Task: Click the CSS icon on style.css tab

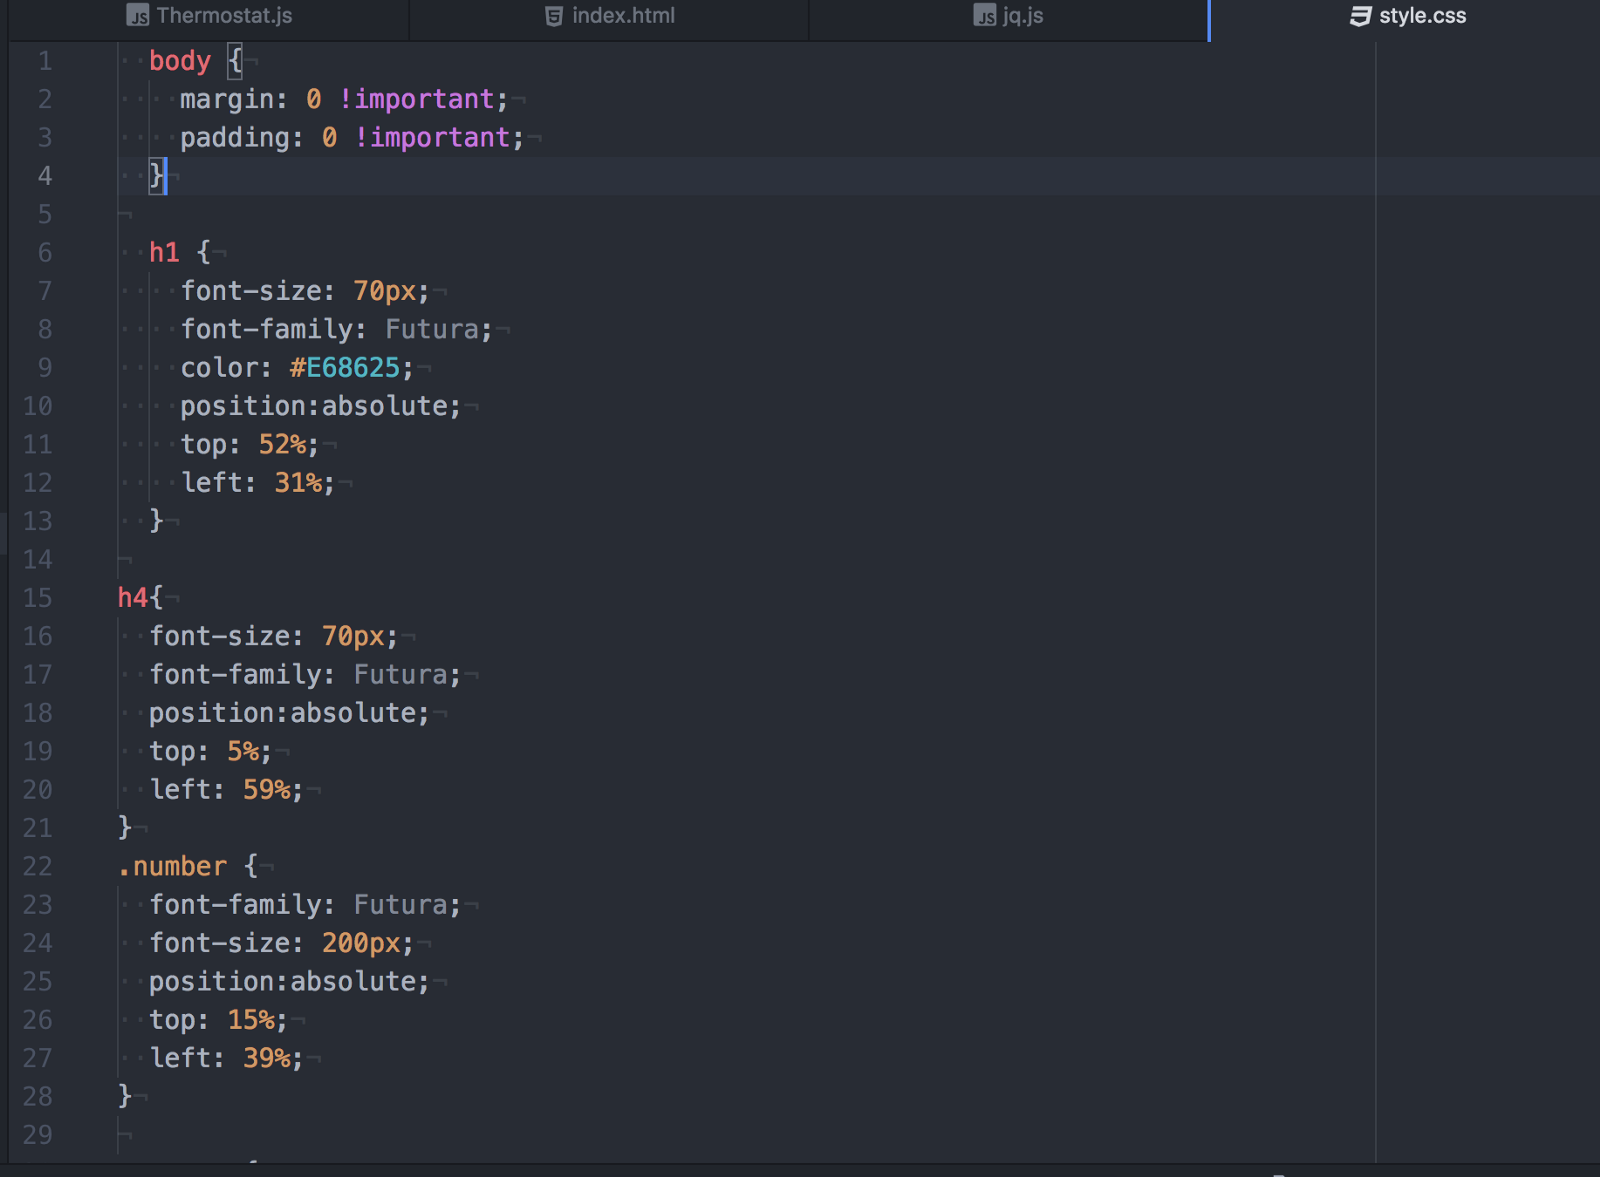Action: click(x=1360, y=16)
